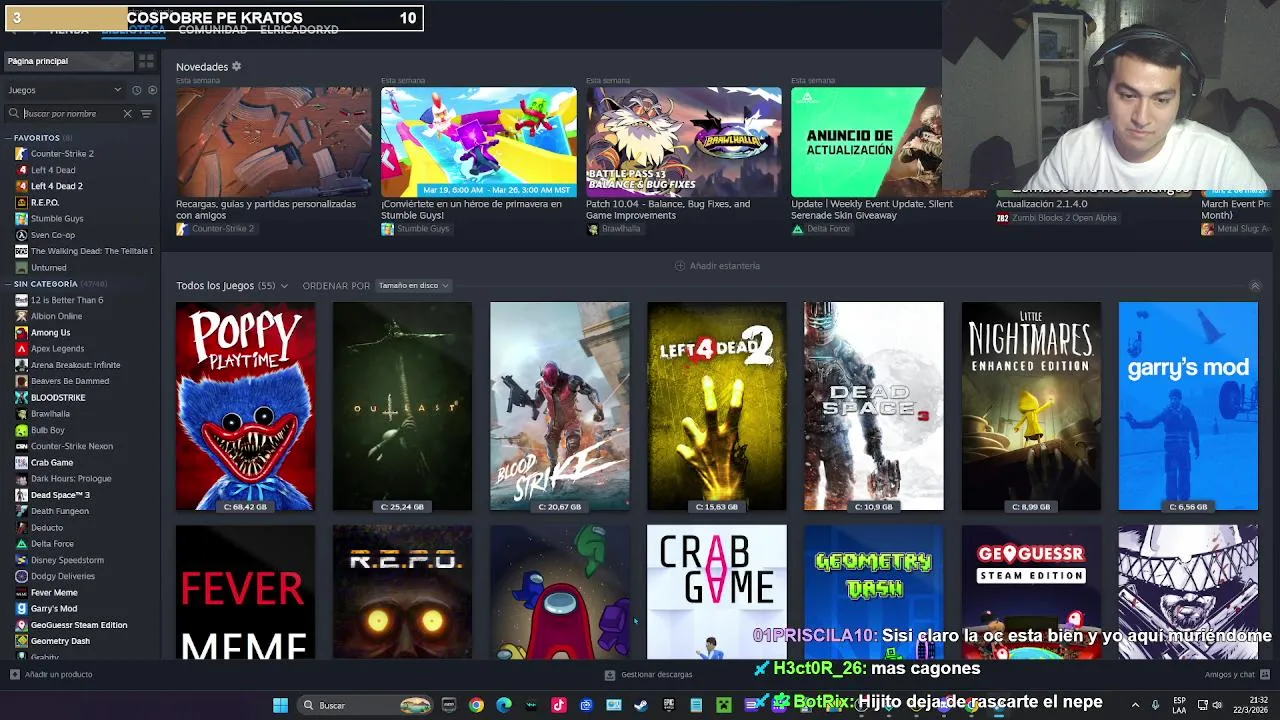Select Counter-Strike 2 in the favorites list
1280x720 pixels.
click(62, 154)
